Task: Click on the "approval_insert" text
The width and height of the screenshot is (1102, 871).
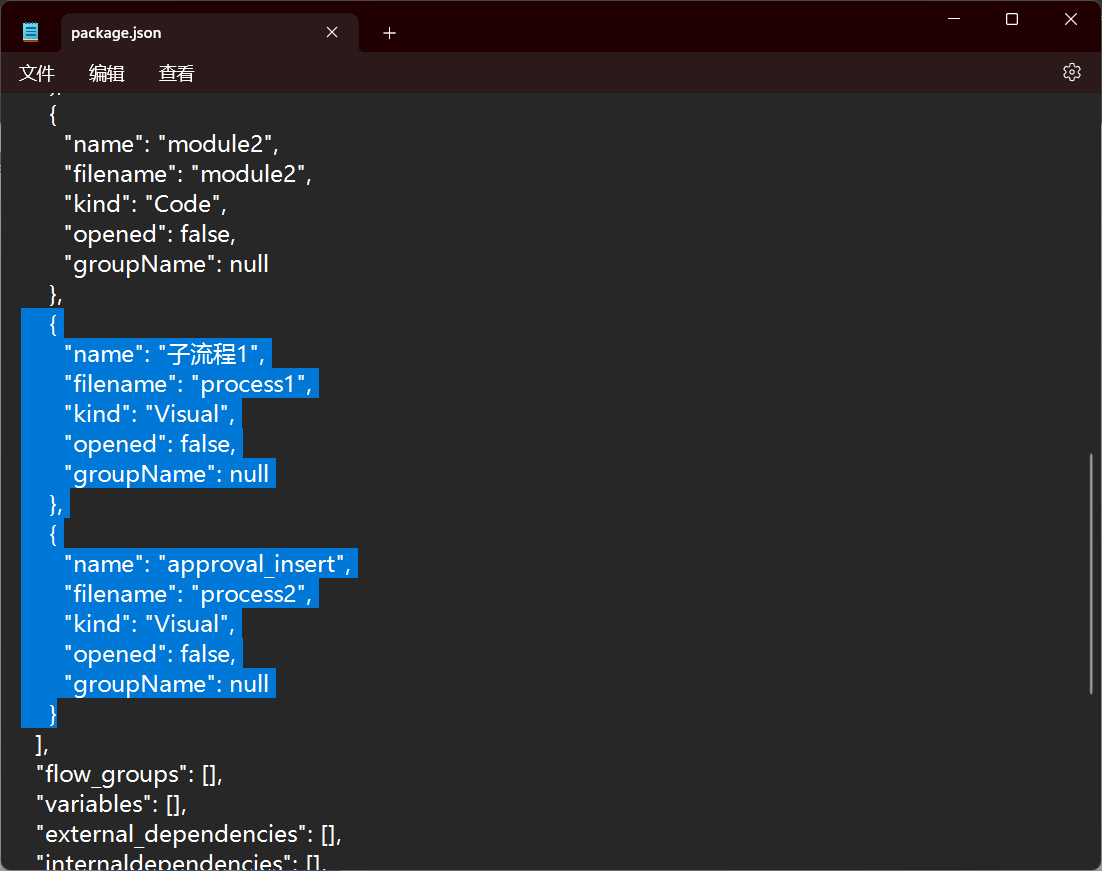Action: pos(251,564)
